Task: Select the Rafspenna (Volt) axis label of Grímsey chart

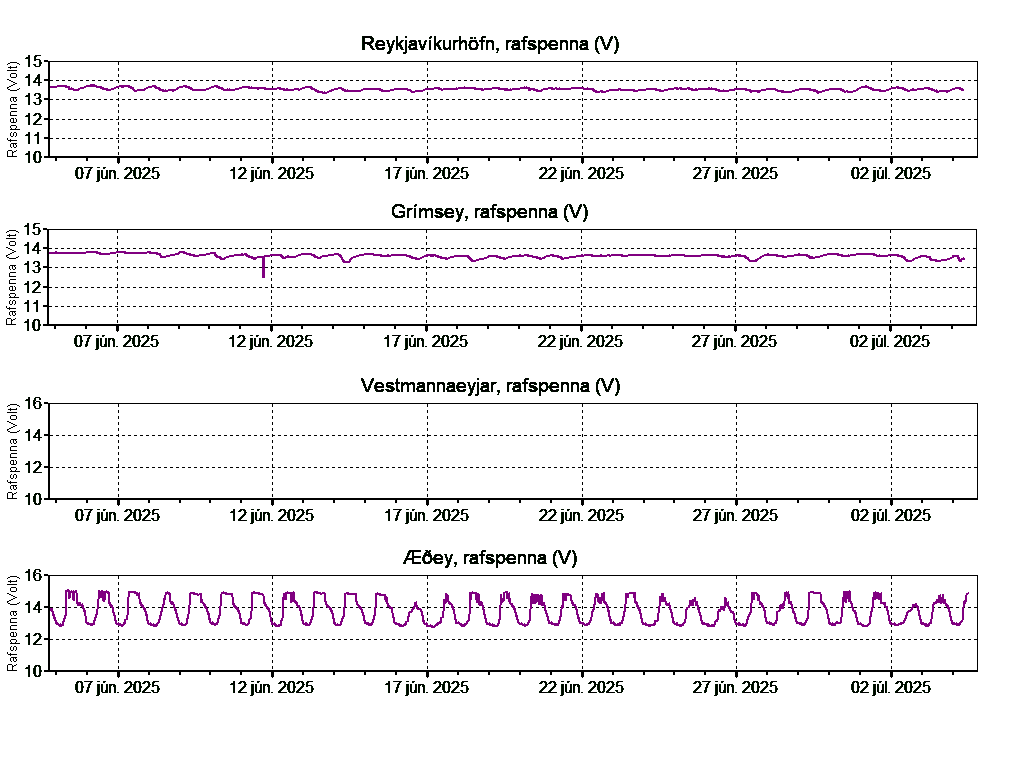Action: point(12,277)
